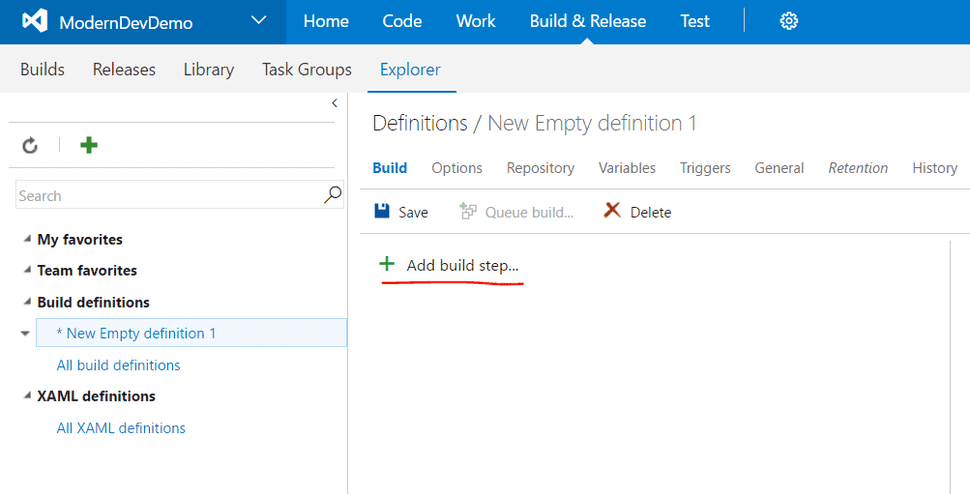970x494 pixels.
Task: Open the Test hub
Action: point(695,21)
